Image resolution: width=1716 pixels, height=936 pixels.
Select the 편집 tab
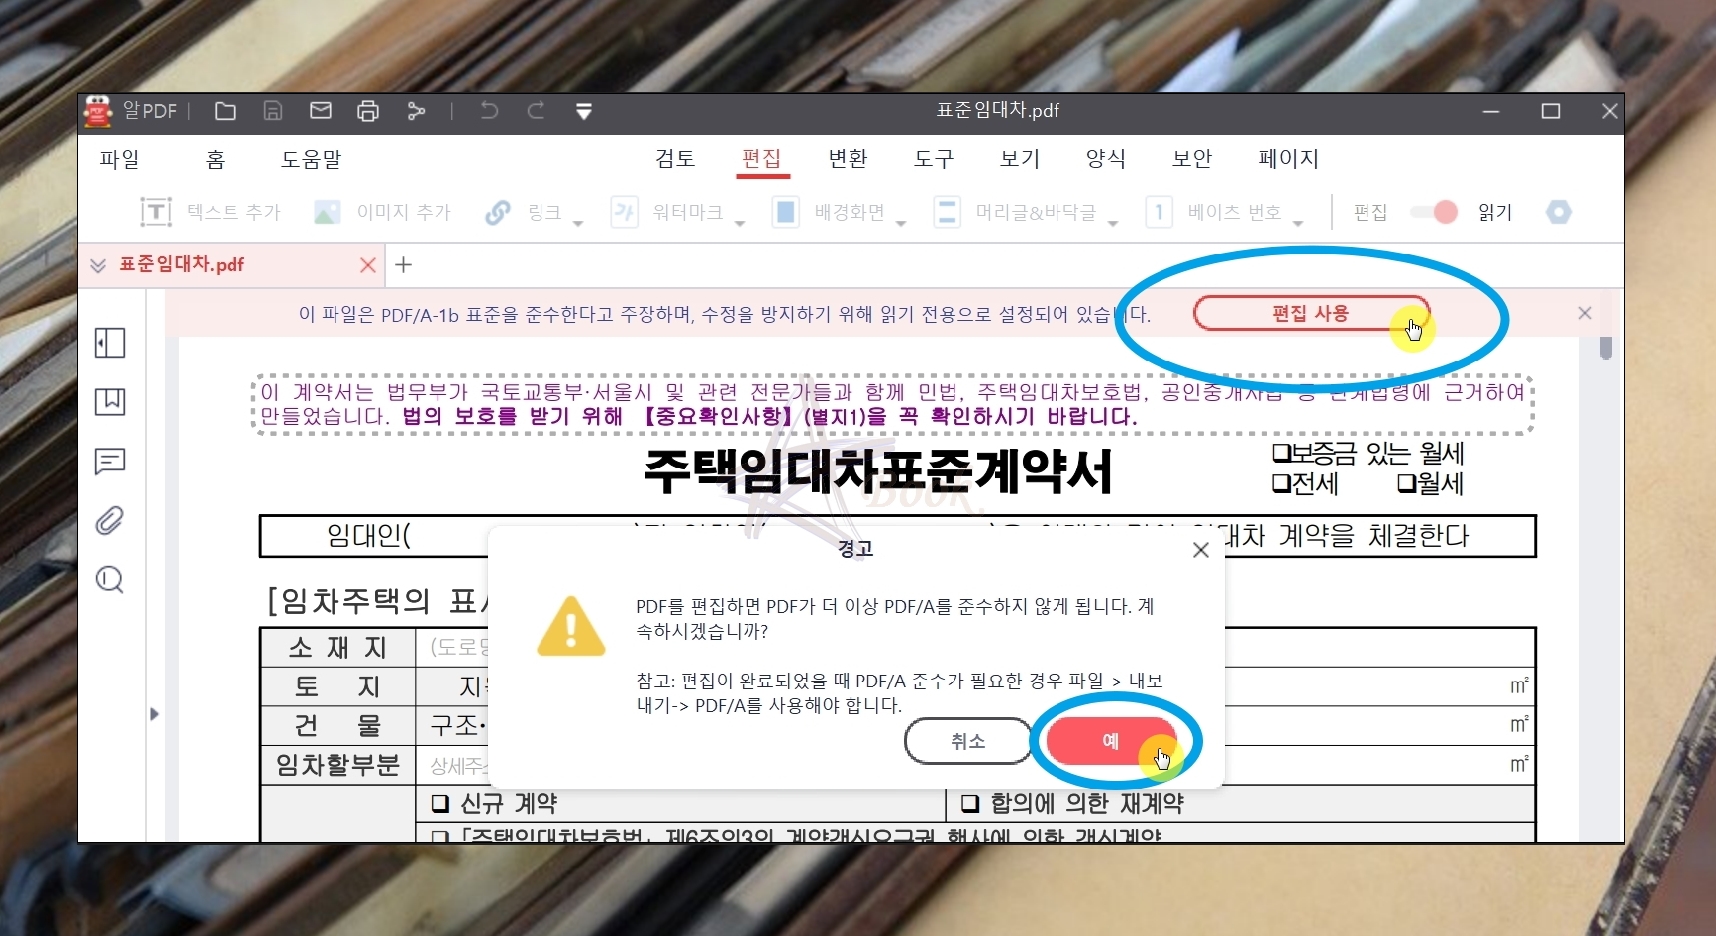pos(762,158)
